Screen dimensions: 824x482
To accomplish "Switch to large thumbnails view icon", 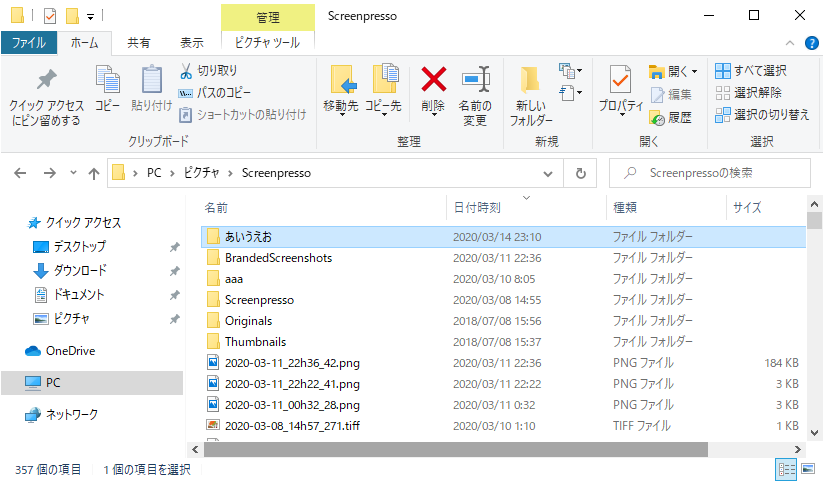I will coord(808,469).
